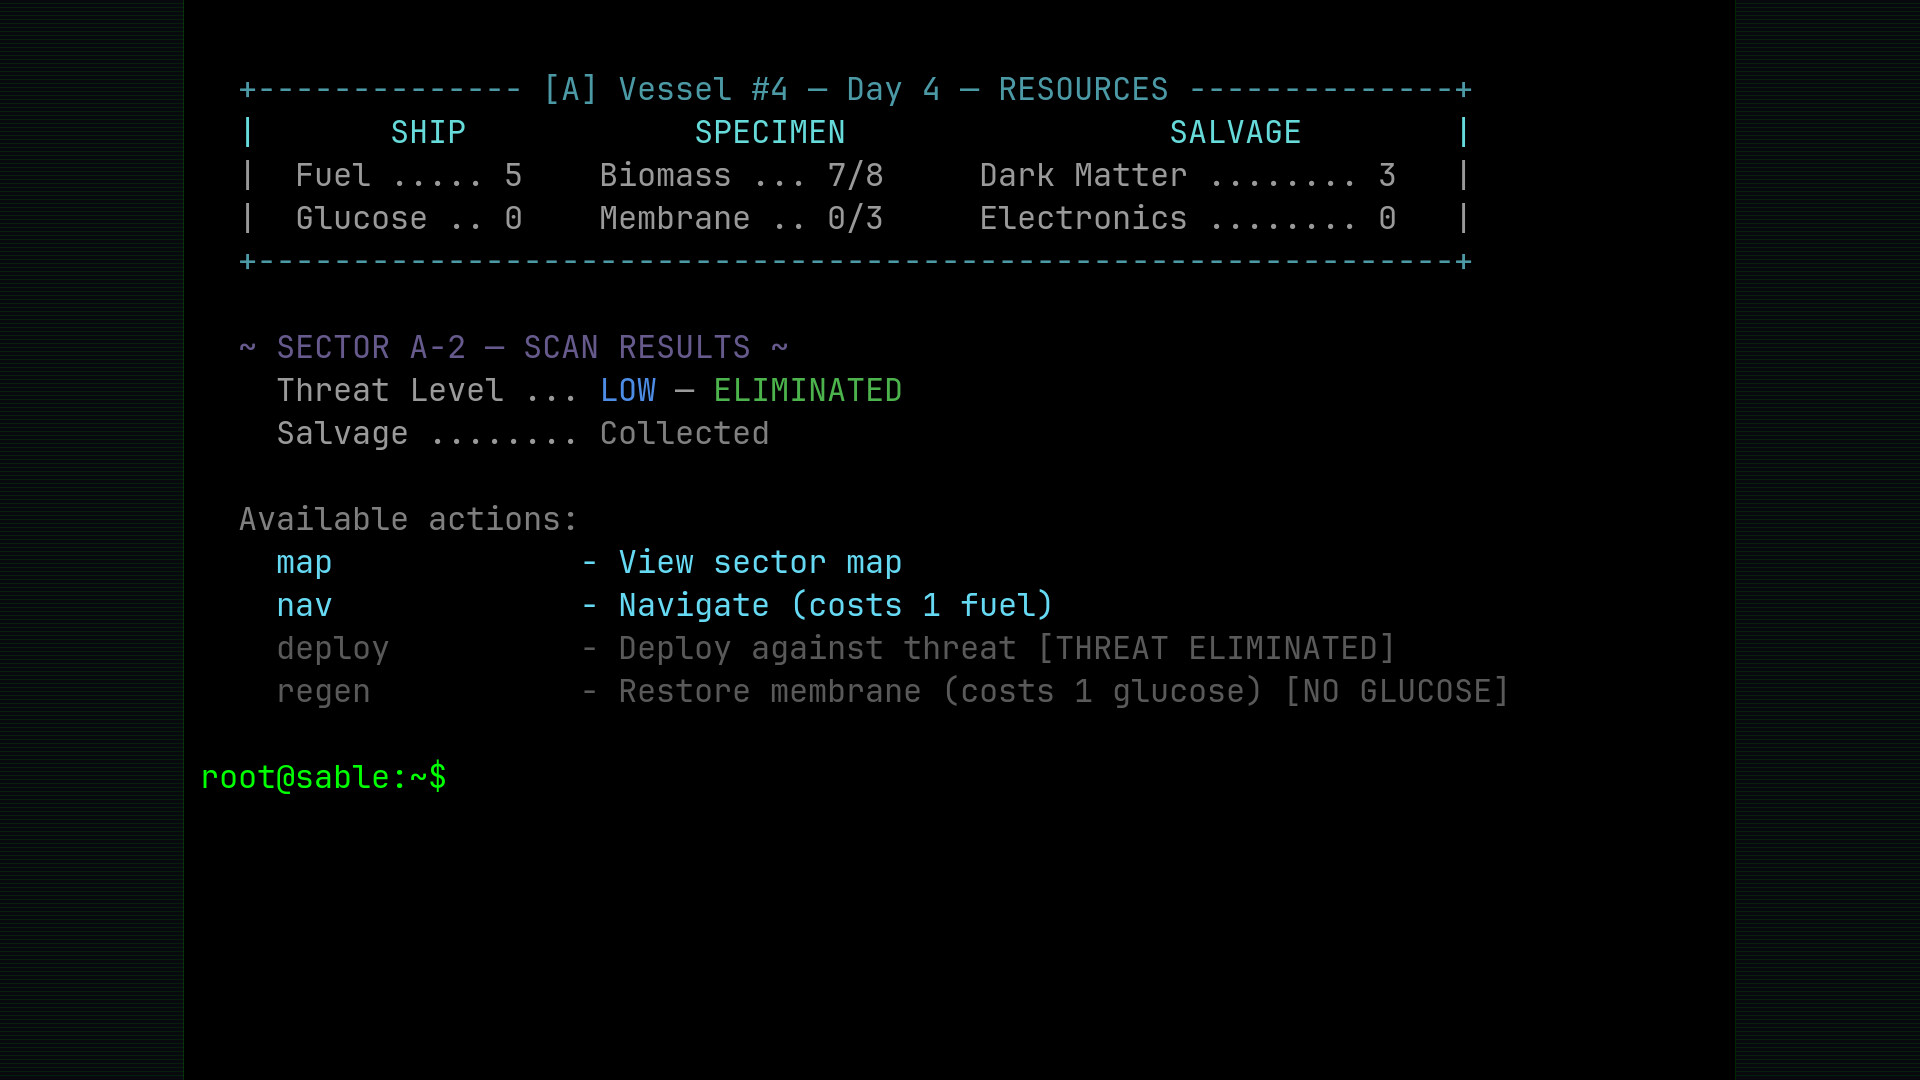The image size is (1920, 1080).
Task: Click the Biomass 7/8 counter
Action: click(x=740, y=175)
